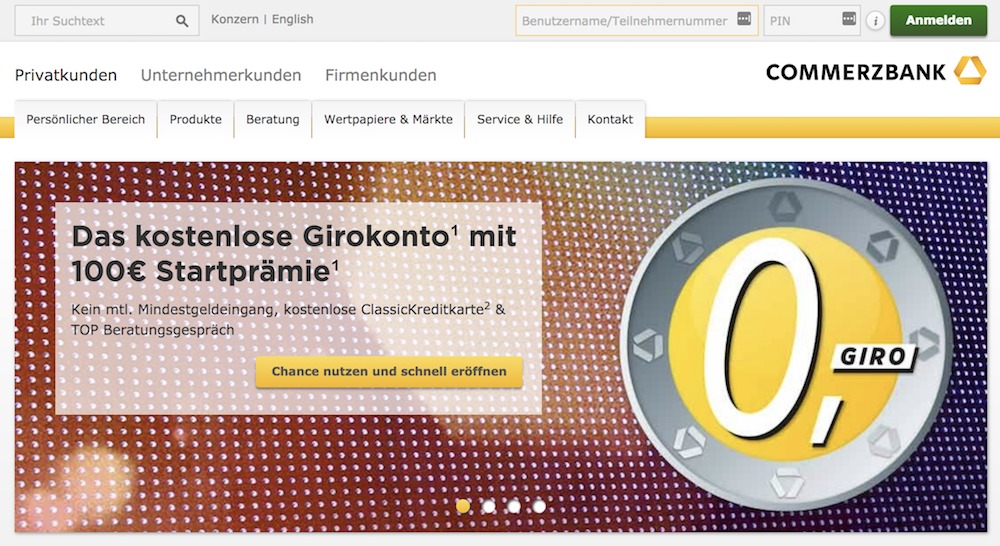The image size is (1000, 546).
Task: Focus the Ihr Suchtext search field
Action: click(107, 20)
